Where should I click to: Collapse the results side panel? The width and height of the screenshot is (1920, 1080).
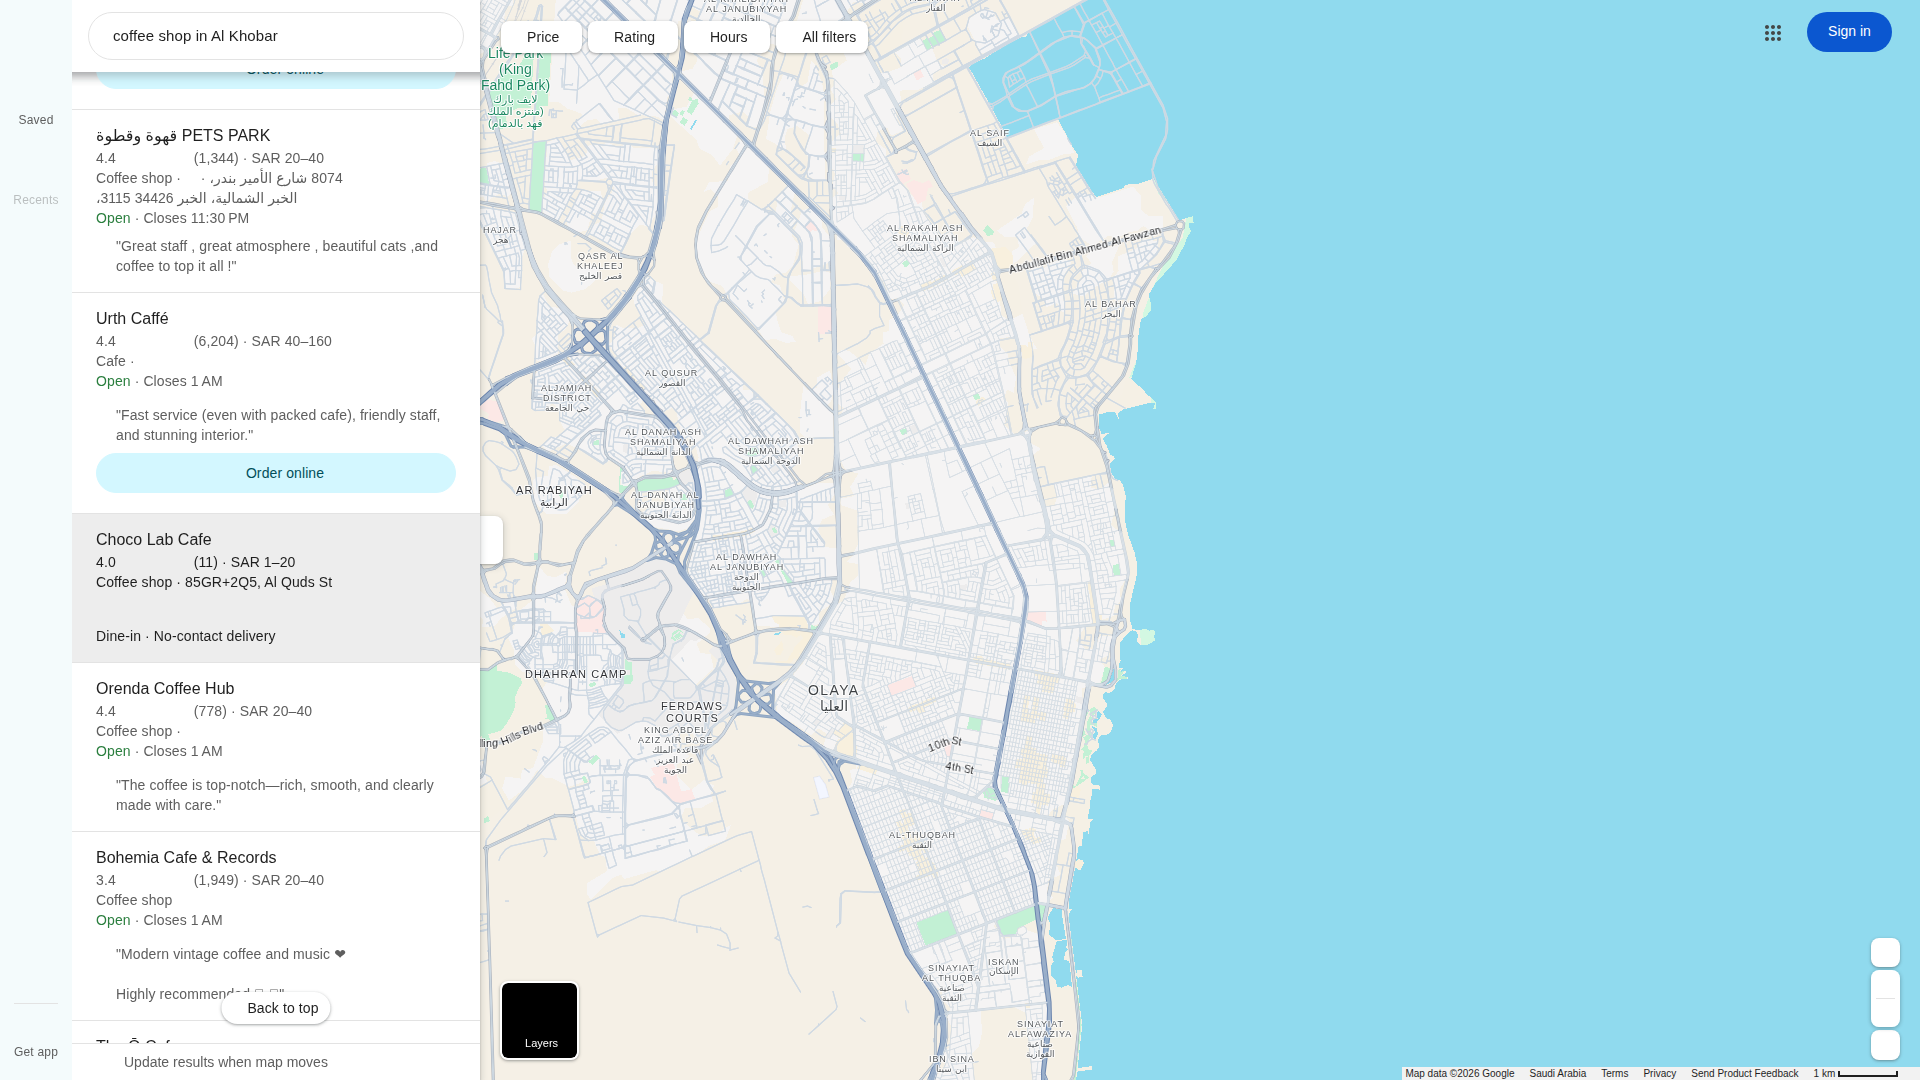(x=491, y=540)
